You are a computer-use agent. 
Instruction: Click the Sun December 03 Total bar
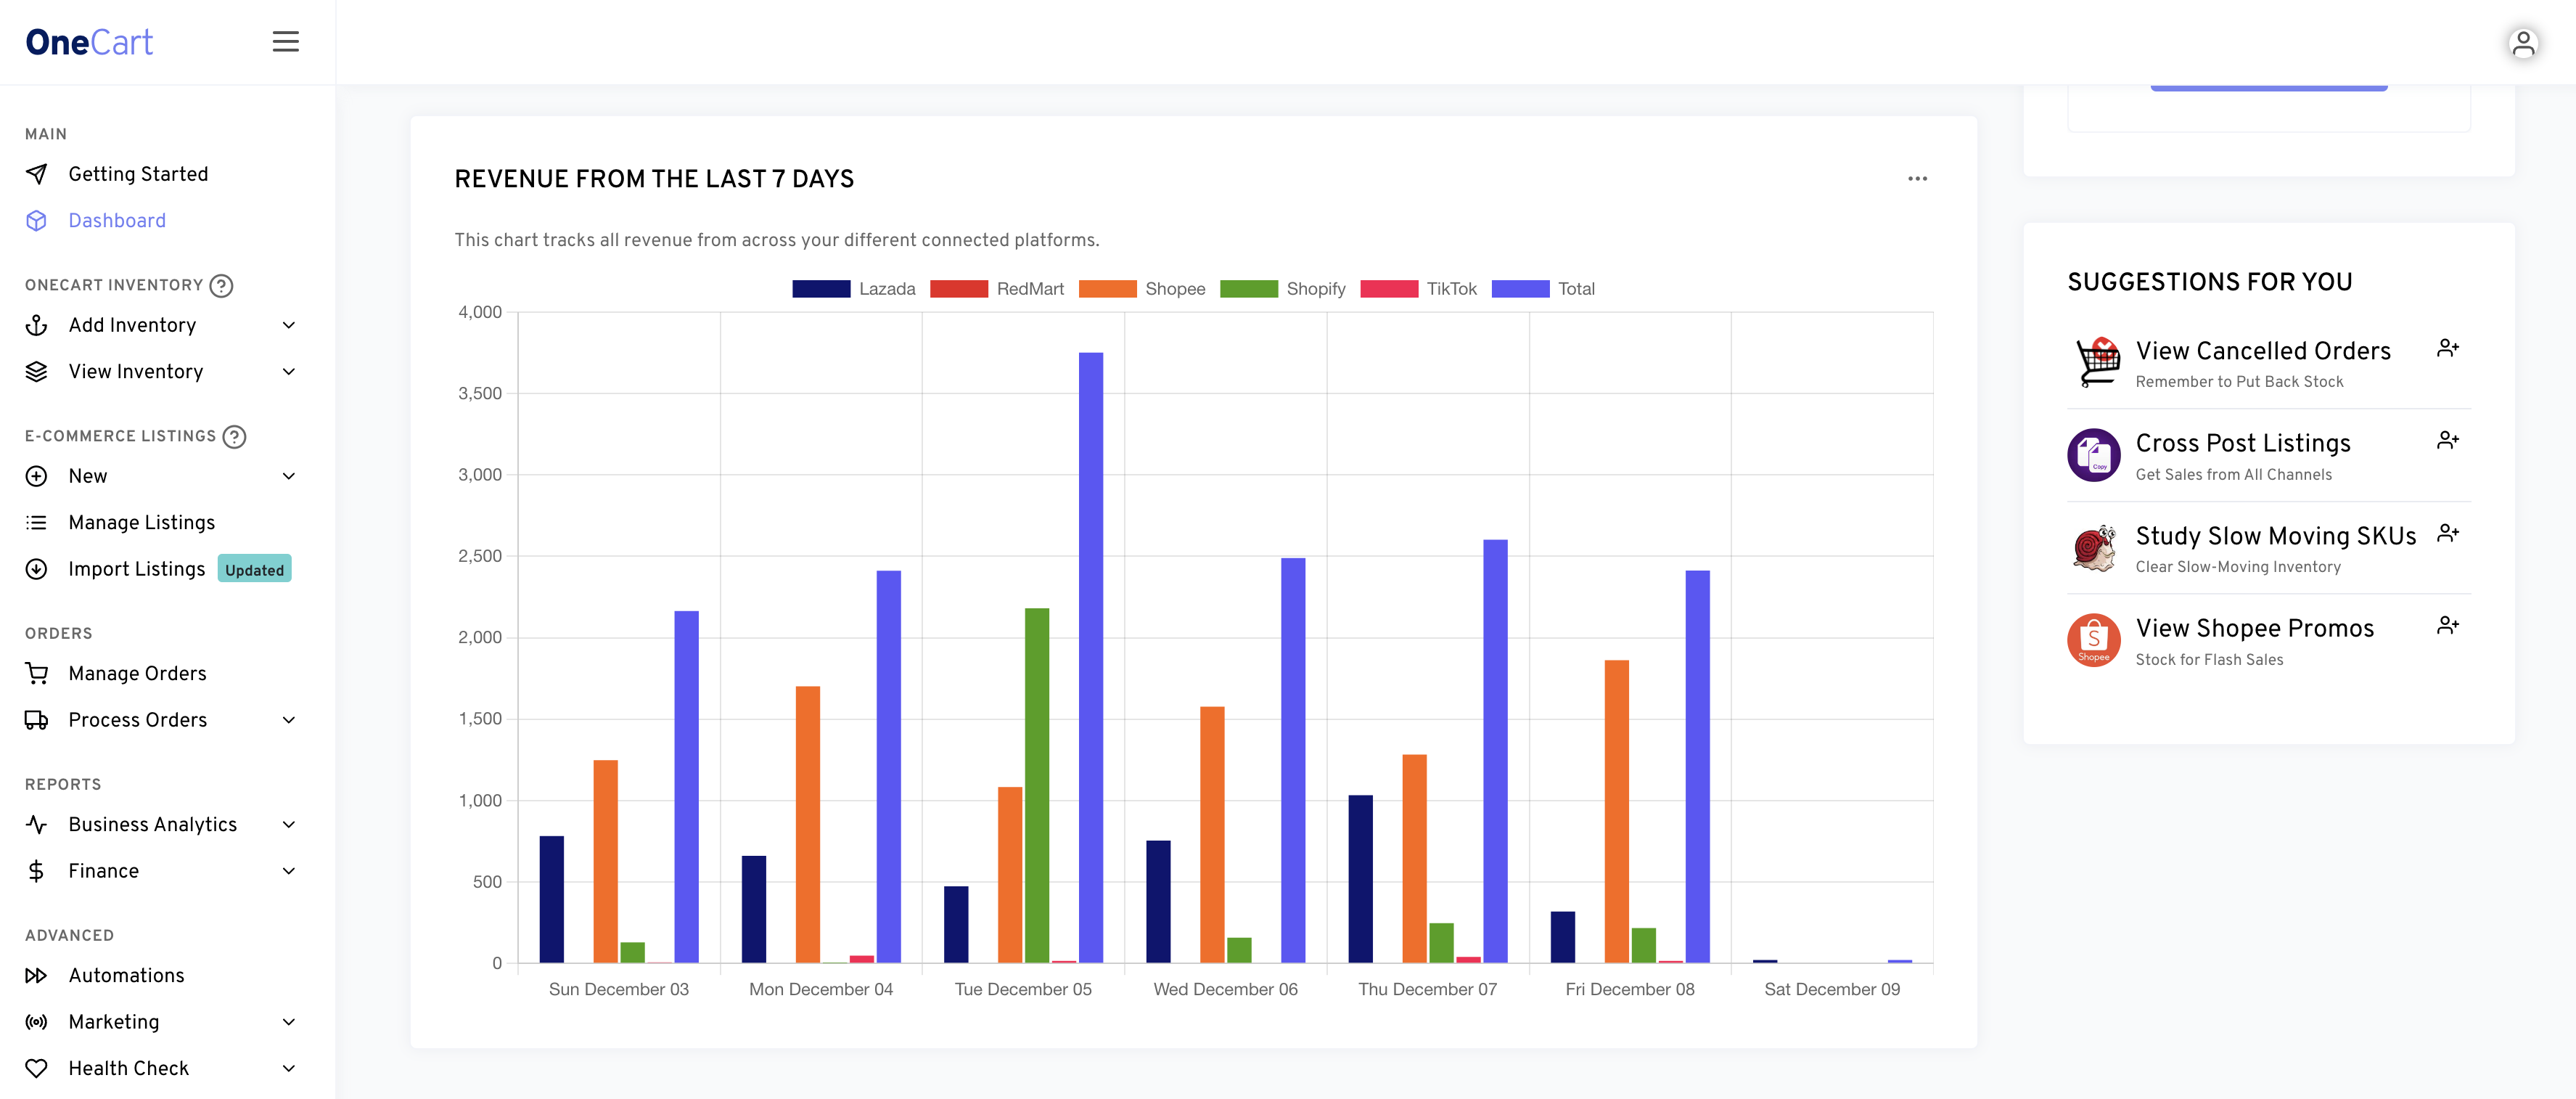tap(687, 787)
